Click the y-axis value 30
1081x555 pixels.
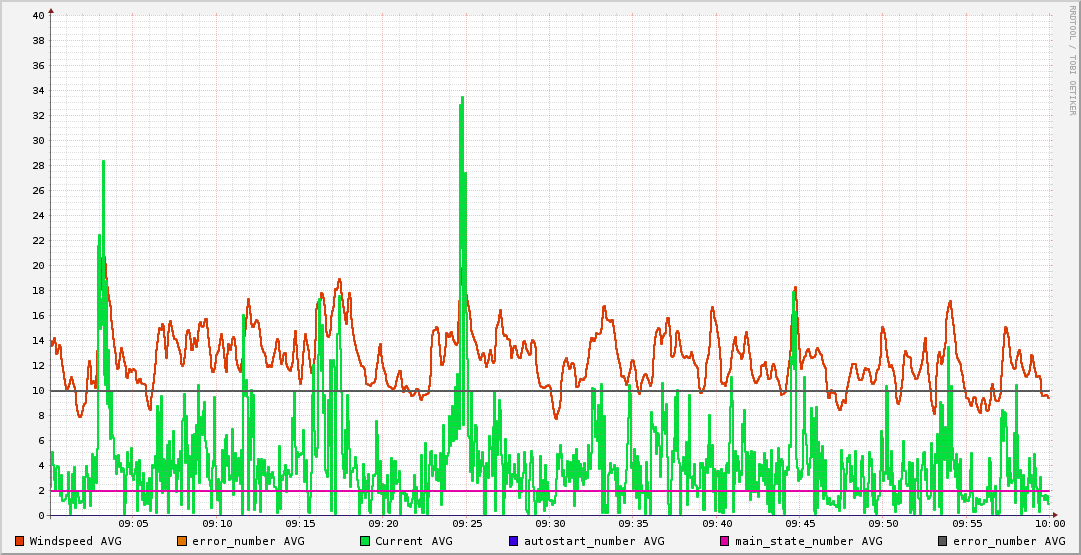coord(39,141)
